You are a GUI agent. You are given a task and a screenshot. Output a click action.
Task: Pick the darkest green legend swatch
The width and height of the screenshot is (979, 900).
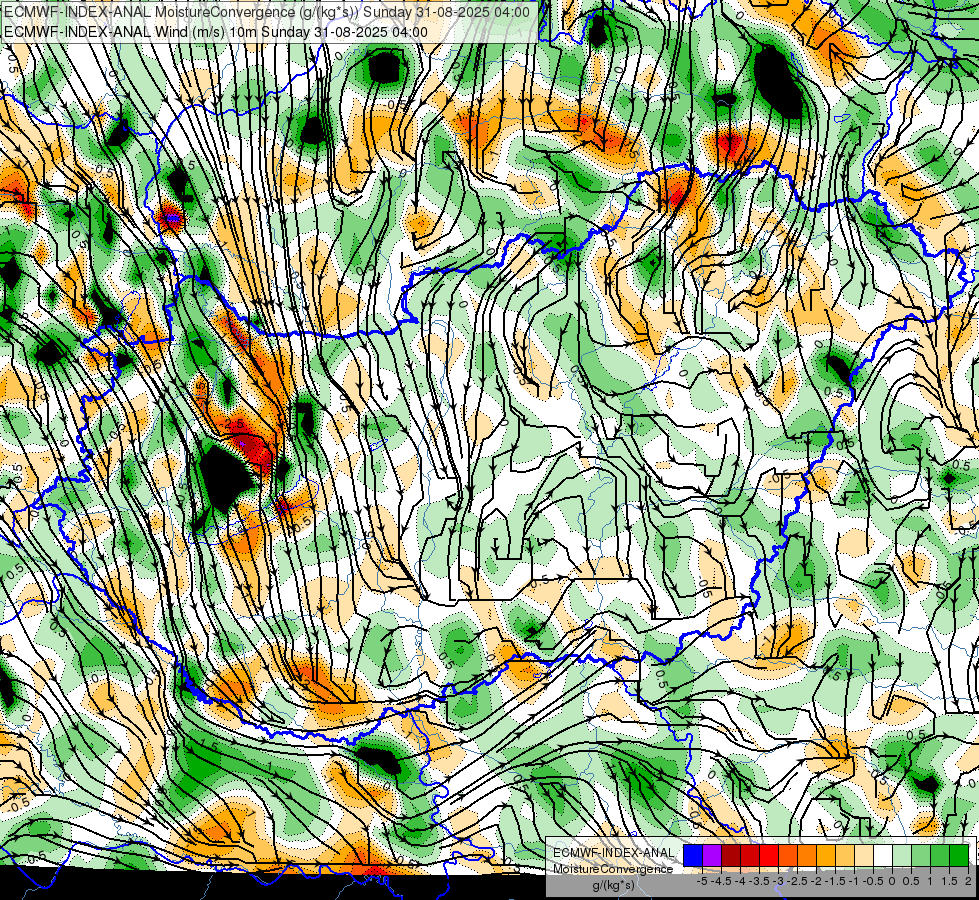959,855
